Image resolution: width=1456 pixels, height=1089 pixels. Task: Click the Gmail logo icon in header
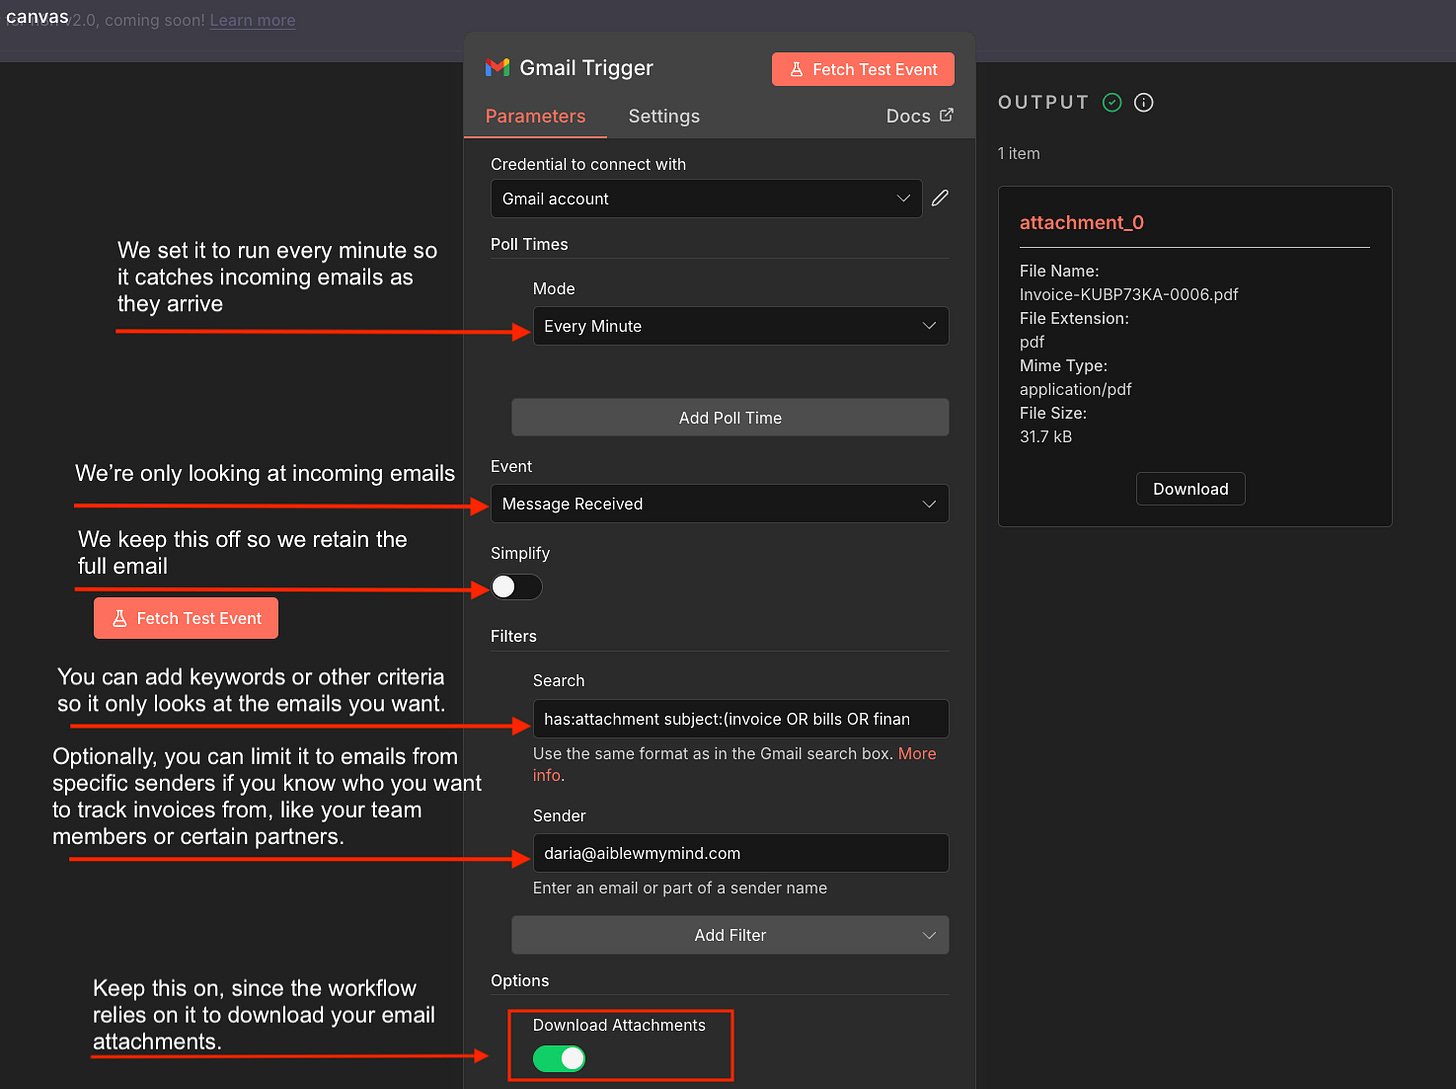497,68
